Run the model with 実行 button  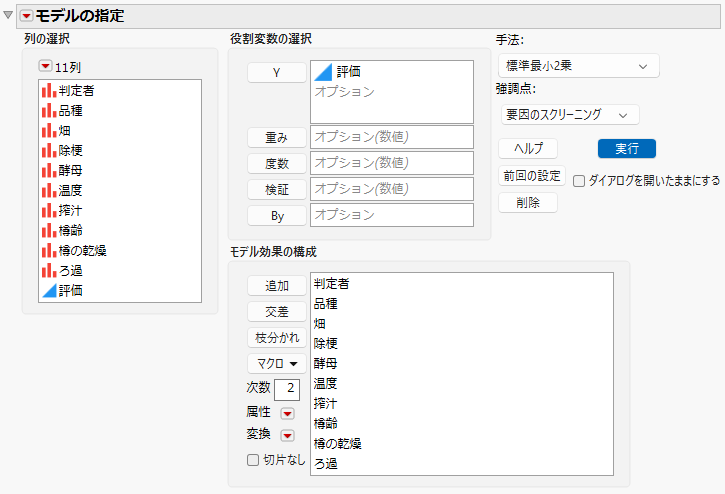click(627, 148)
